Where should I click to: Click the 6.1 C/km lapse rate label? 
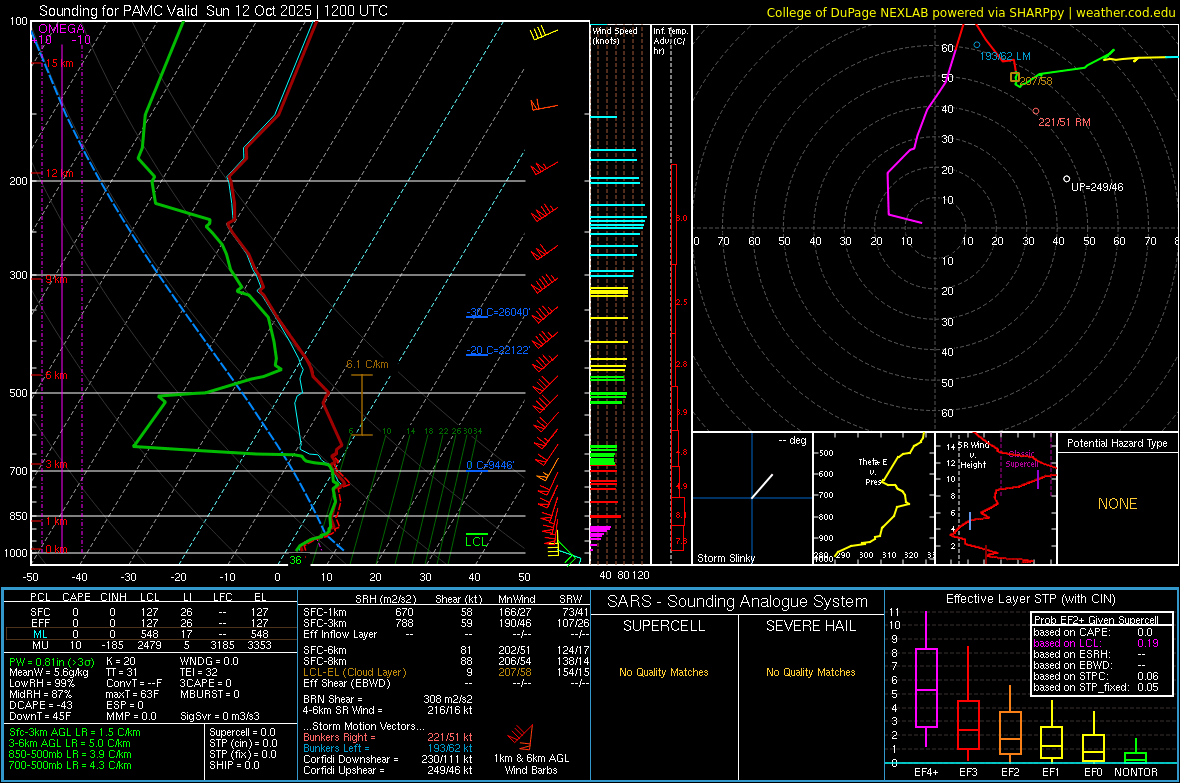pyautogui.click(x=367, y=364)
